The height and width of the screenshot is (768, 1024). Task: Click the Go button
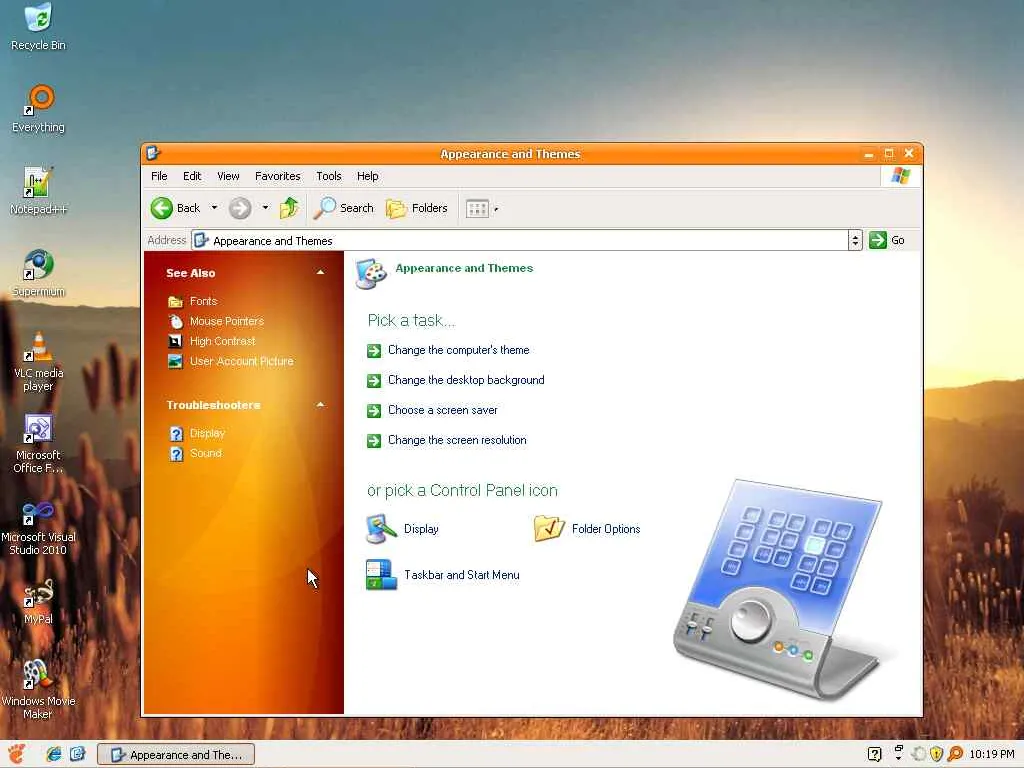click(887, 240)
